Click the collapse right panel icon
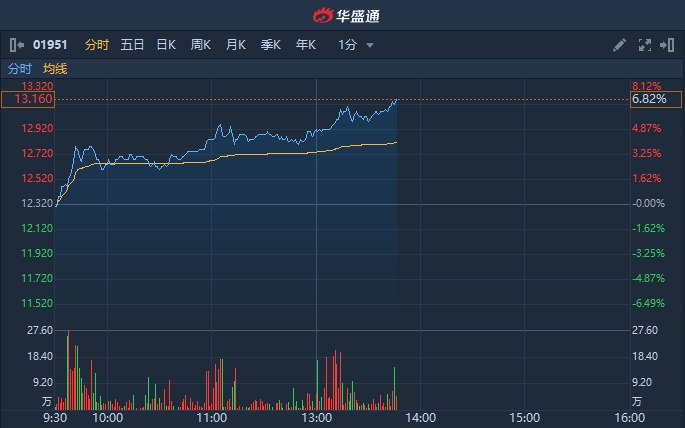The image size is (685, 428). 667,45
